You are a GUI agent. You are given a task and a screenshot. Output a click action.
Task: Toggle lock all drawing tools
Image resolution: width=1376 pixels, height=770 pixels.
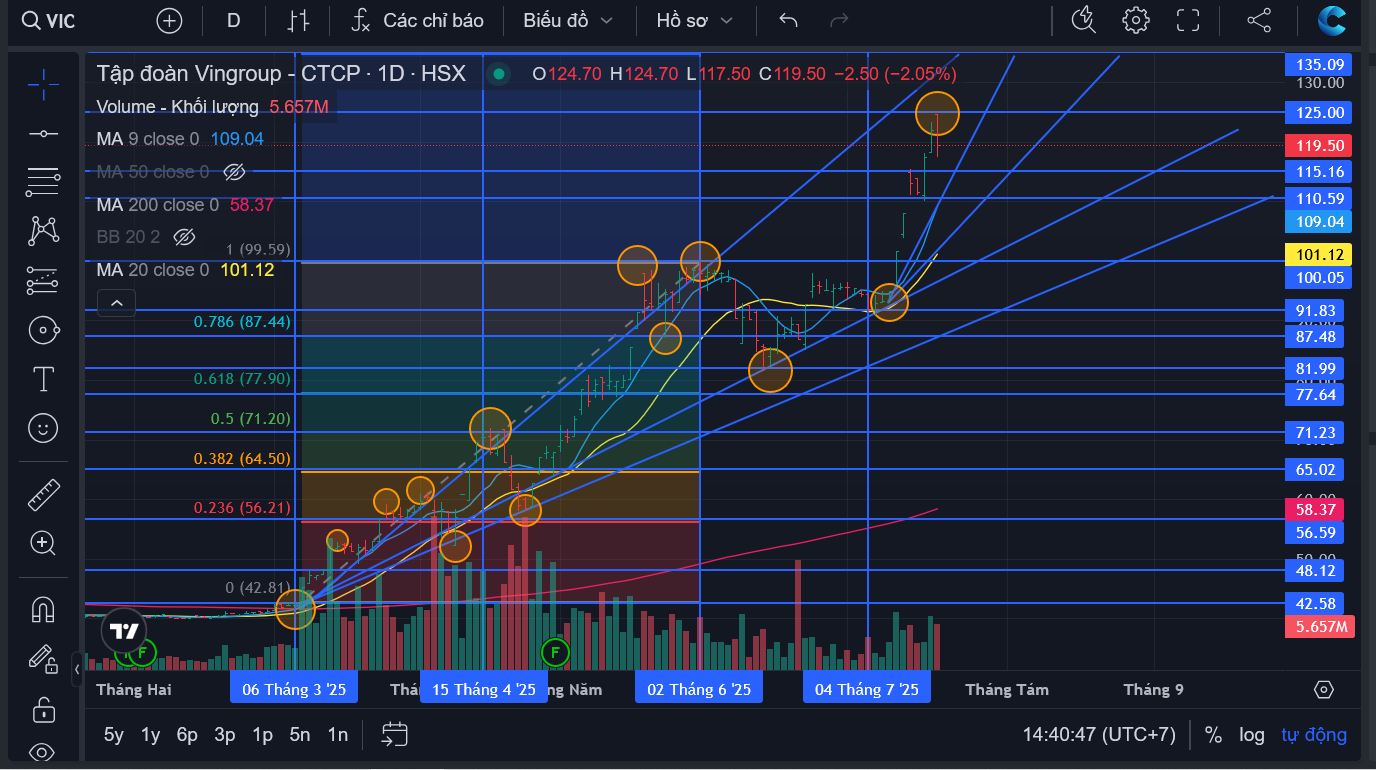click(43, 708)
